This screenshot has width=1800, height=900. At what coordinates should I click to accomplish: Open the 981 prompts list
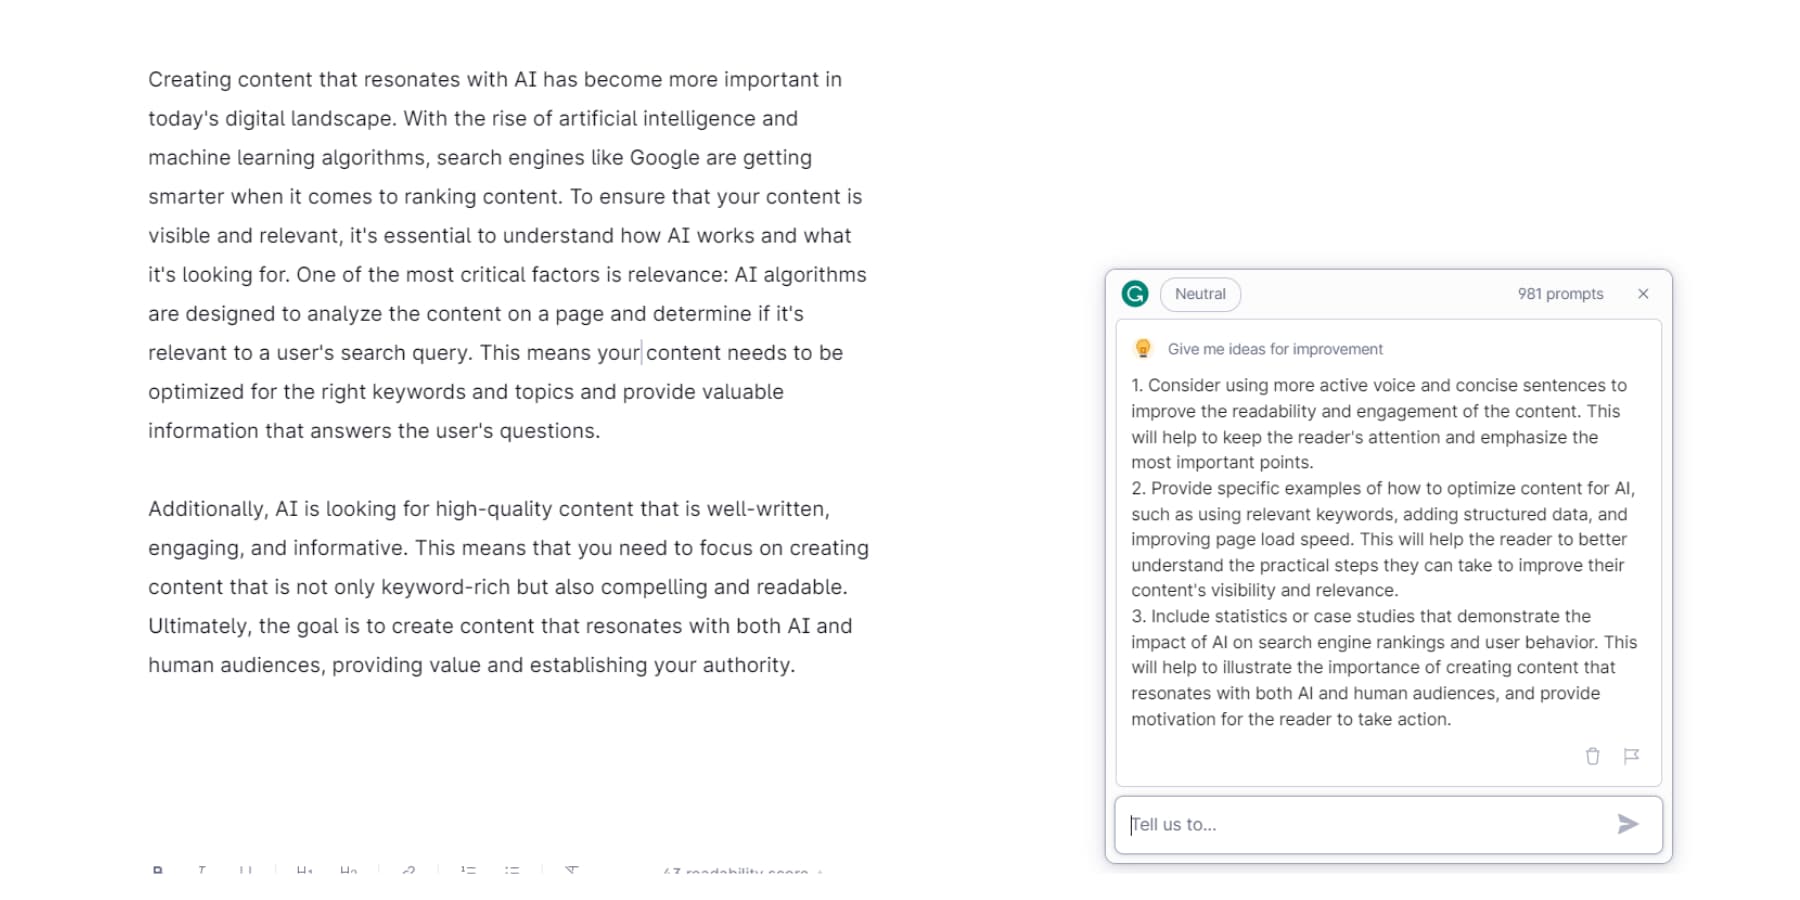(x=1560, y=294)
